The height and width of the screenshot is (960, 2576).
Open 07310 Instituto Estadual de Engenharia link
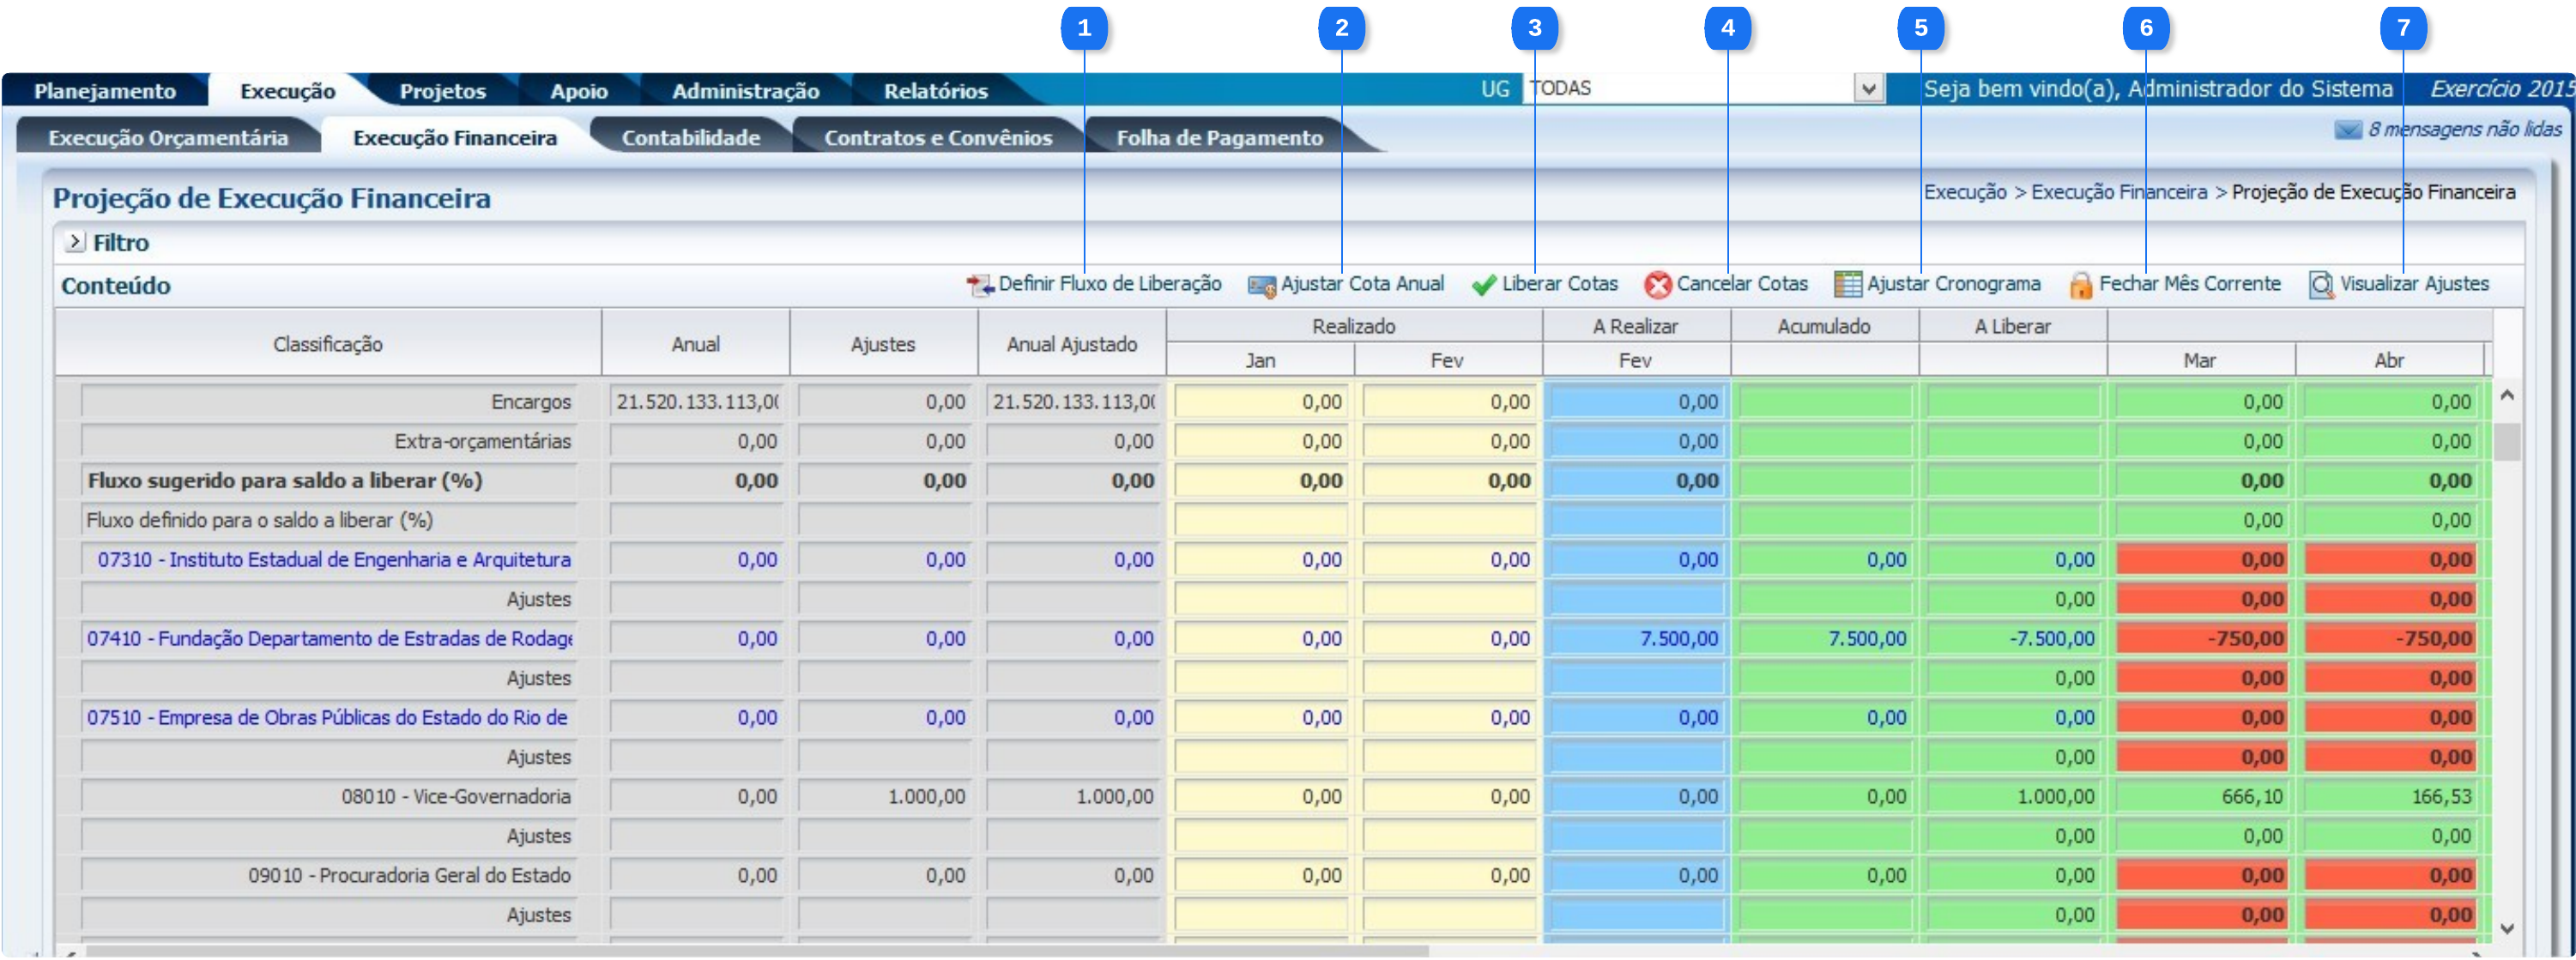(x=334, y=559)
